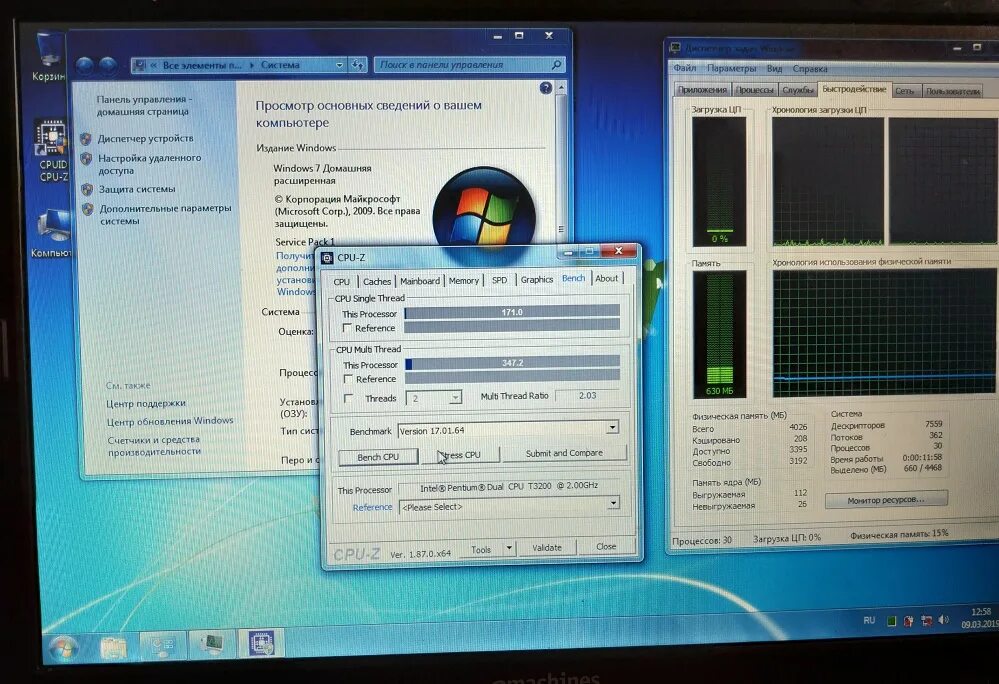The height and width of the screenshot is (684, 999).
Task: Expand the Tools dropdown arrow in CPU-Z
Action: tap(508, 548)
